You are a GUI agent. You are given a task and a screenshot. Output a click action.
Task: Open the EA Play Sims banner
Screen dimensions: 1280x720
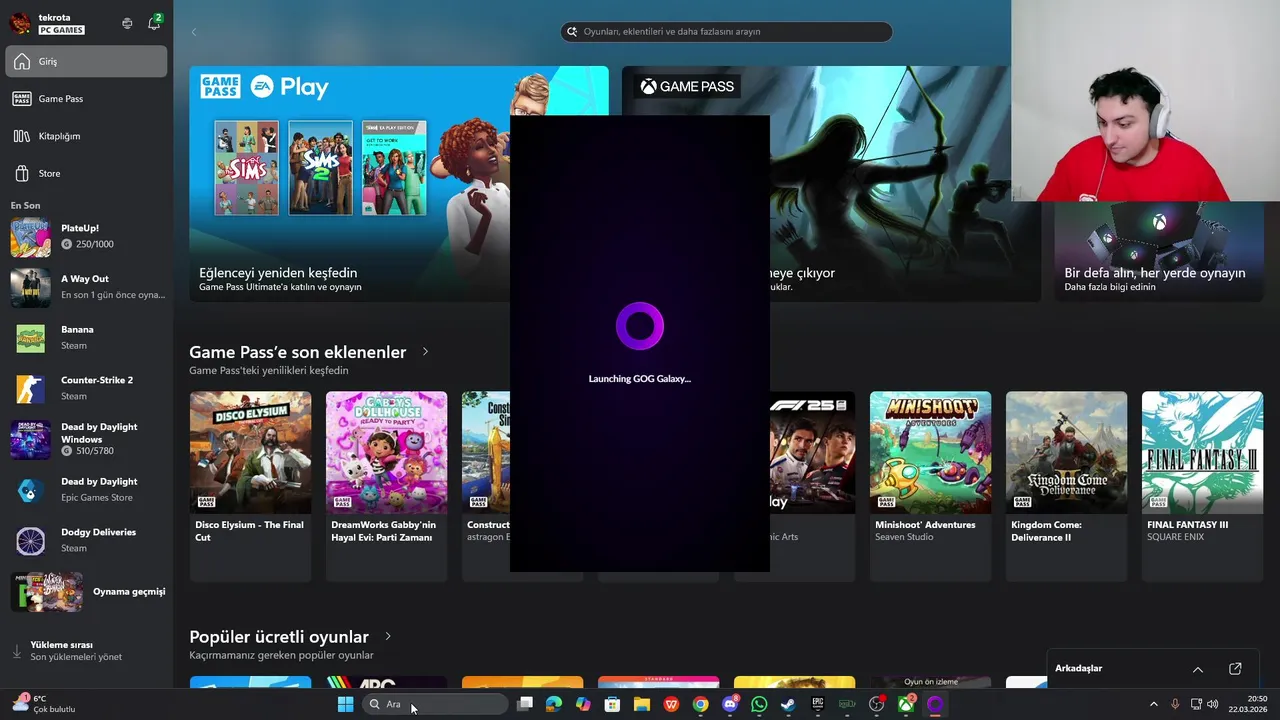[x=350, y=184]
